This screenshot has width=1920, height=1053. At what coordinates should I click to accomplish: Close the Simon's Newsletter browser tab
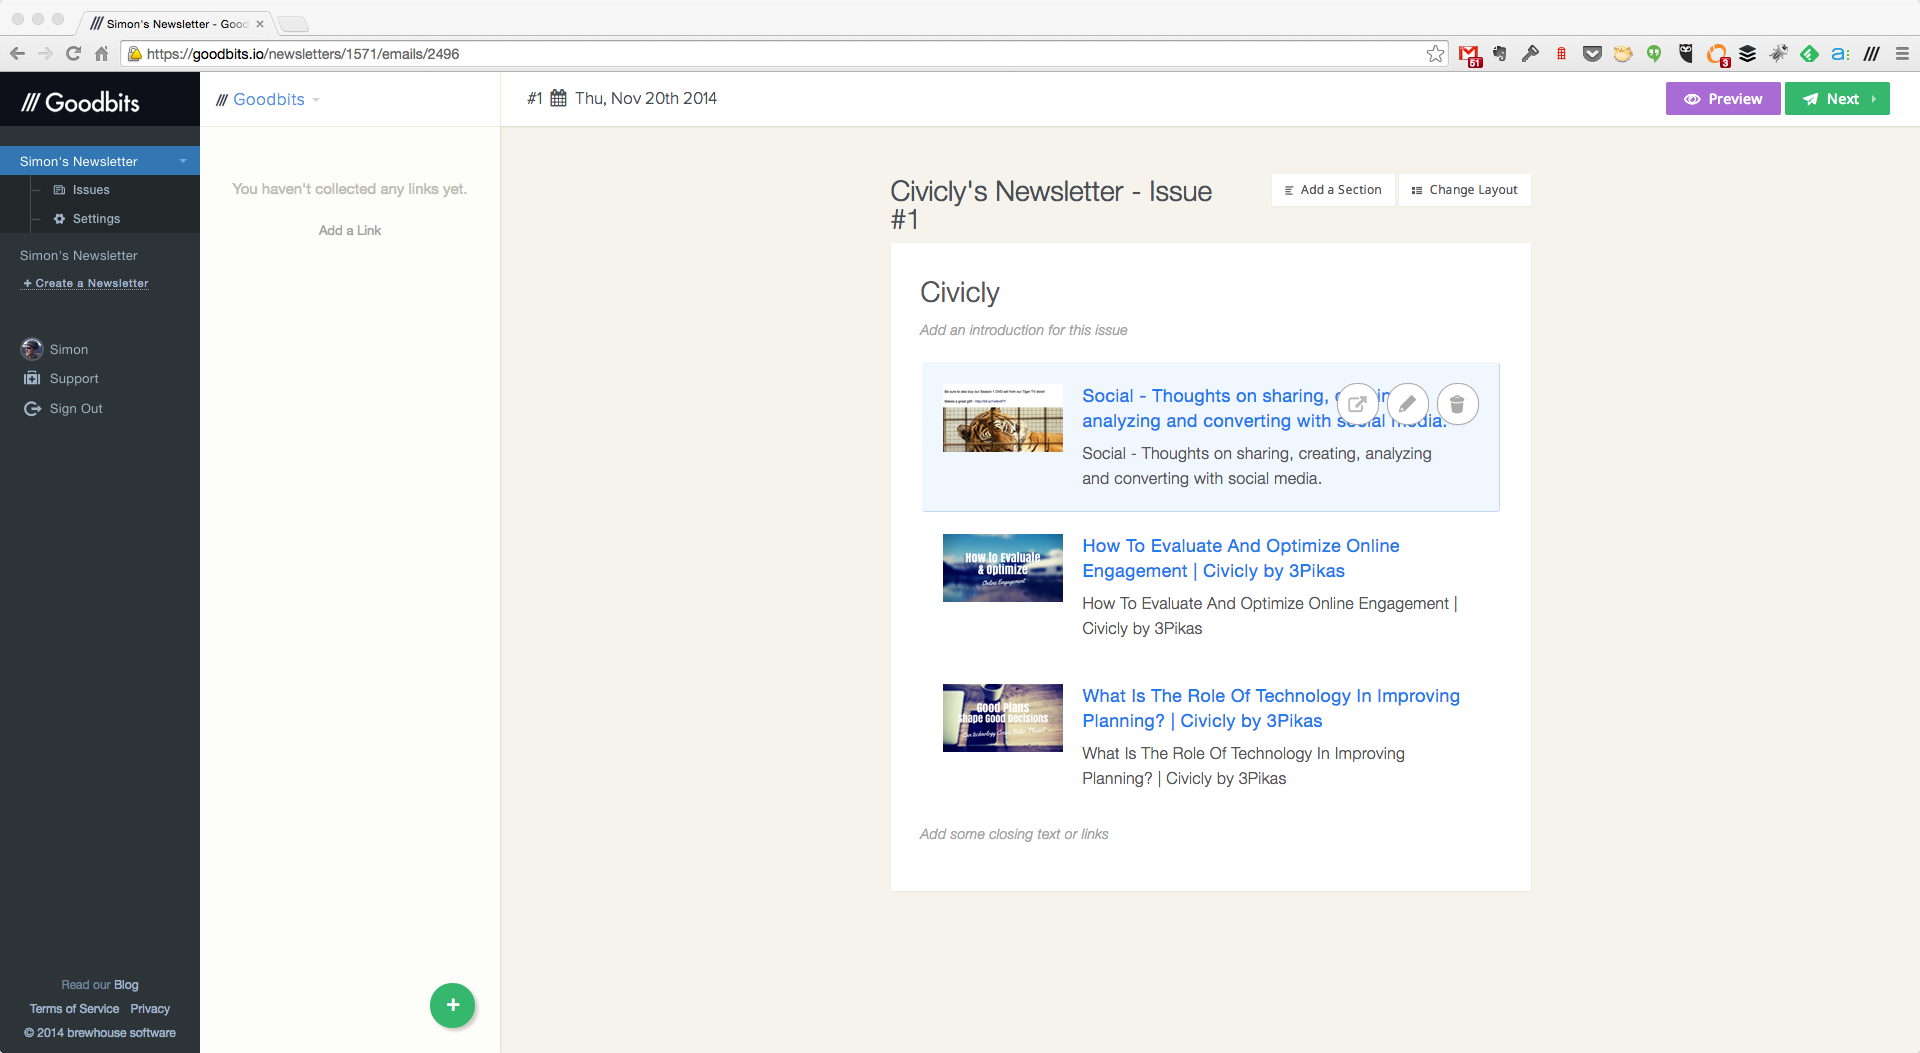pyautogui.click(x=260, y=24)
